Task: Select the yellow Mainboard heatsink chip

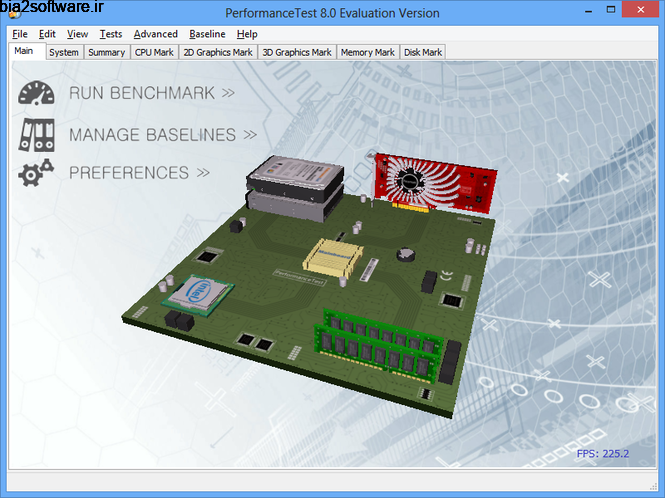Action: [x=333, y=259]
